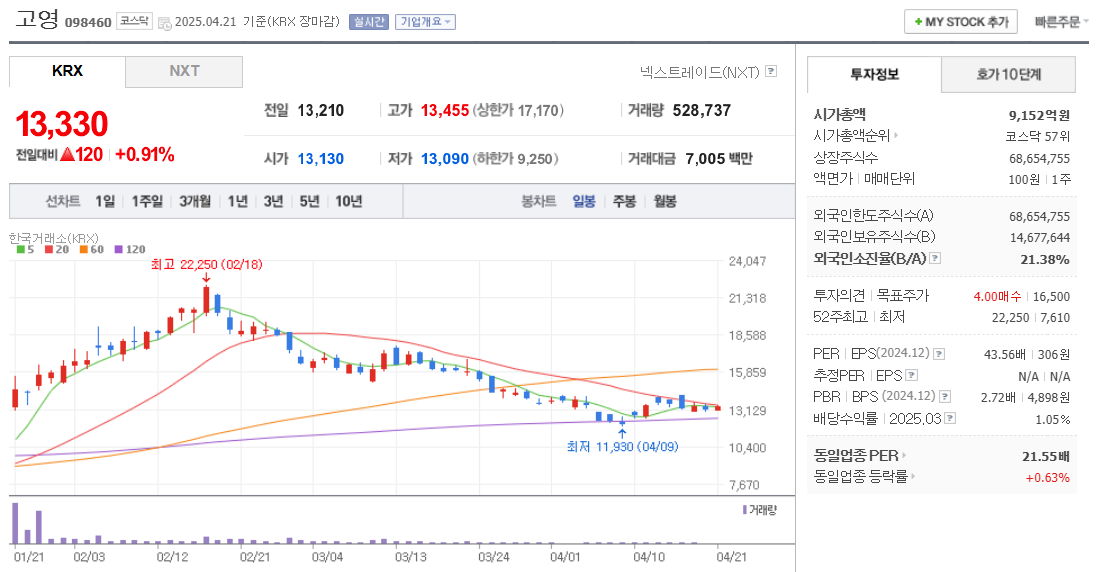Click the 고가 value 13,455
The height and width of the screenshot is (572, 1098).
(445, 111)
